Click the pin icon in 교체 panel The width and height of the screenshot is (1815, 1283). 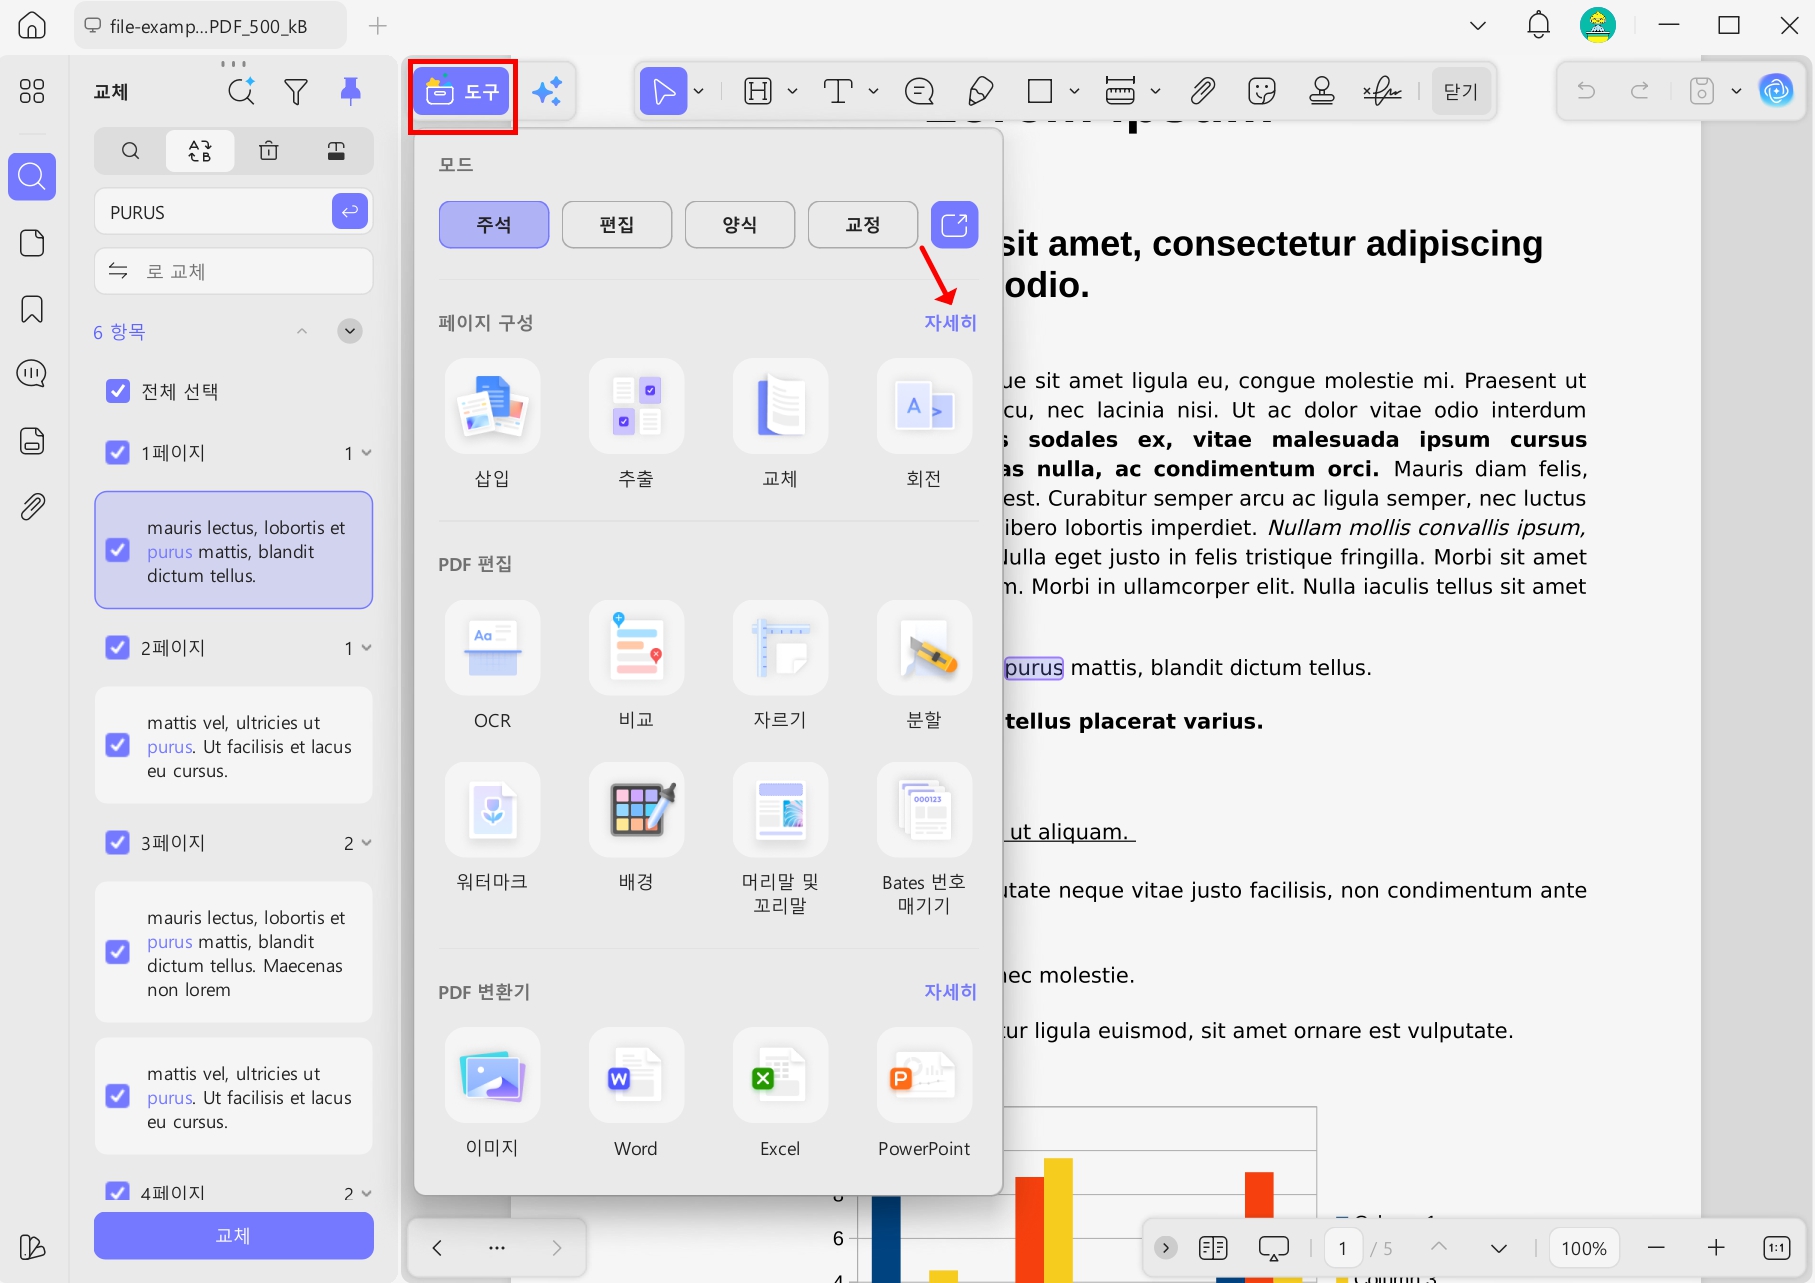pyautogui.click(x=350, y=92)
